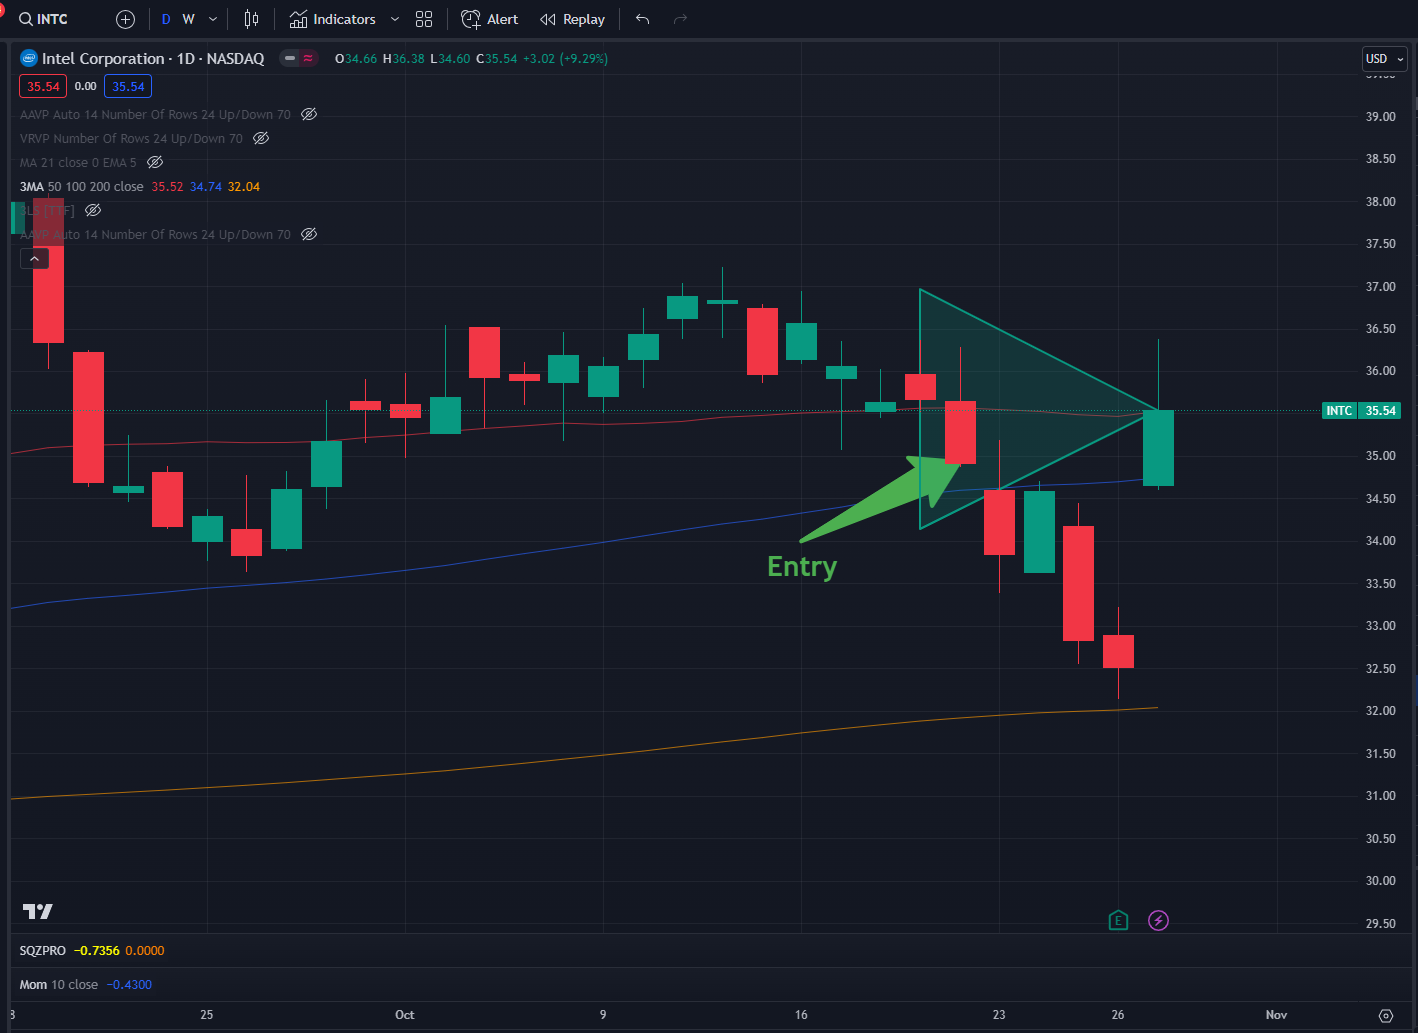
Task: Switch to the W weekly interval
Action: tap(188, 19)
